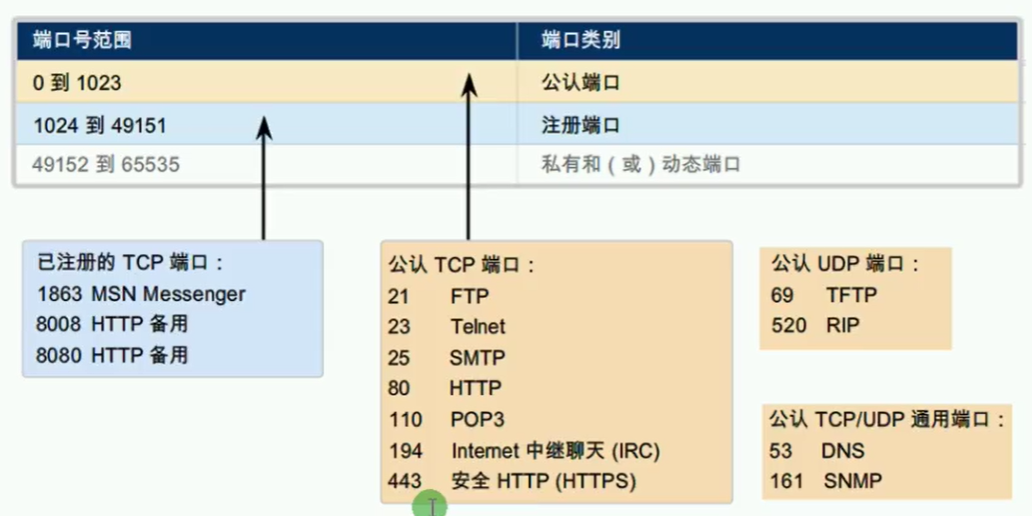Click the 1863 MSN Messenger line

coord(141,294)
